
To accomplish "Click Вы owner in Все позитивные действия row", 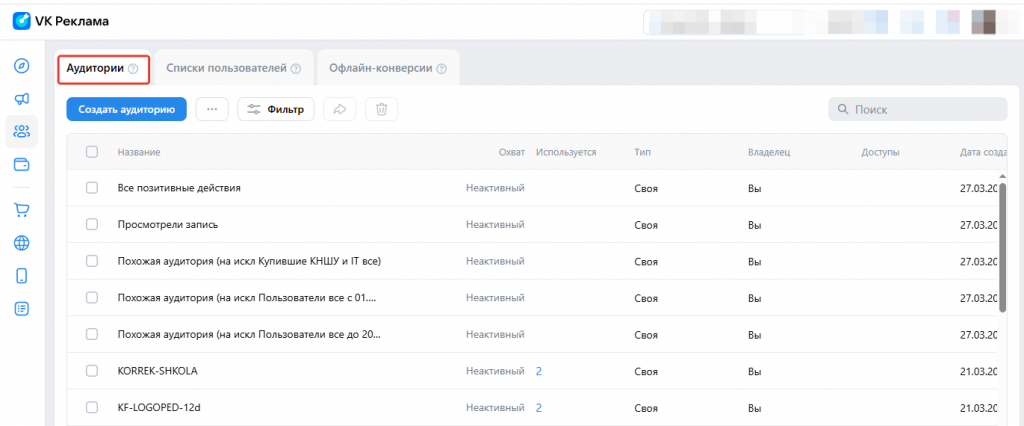I will (755, 188).
